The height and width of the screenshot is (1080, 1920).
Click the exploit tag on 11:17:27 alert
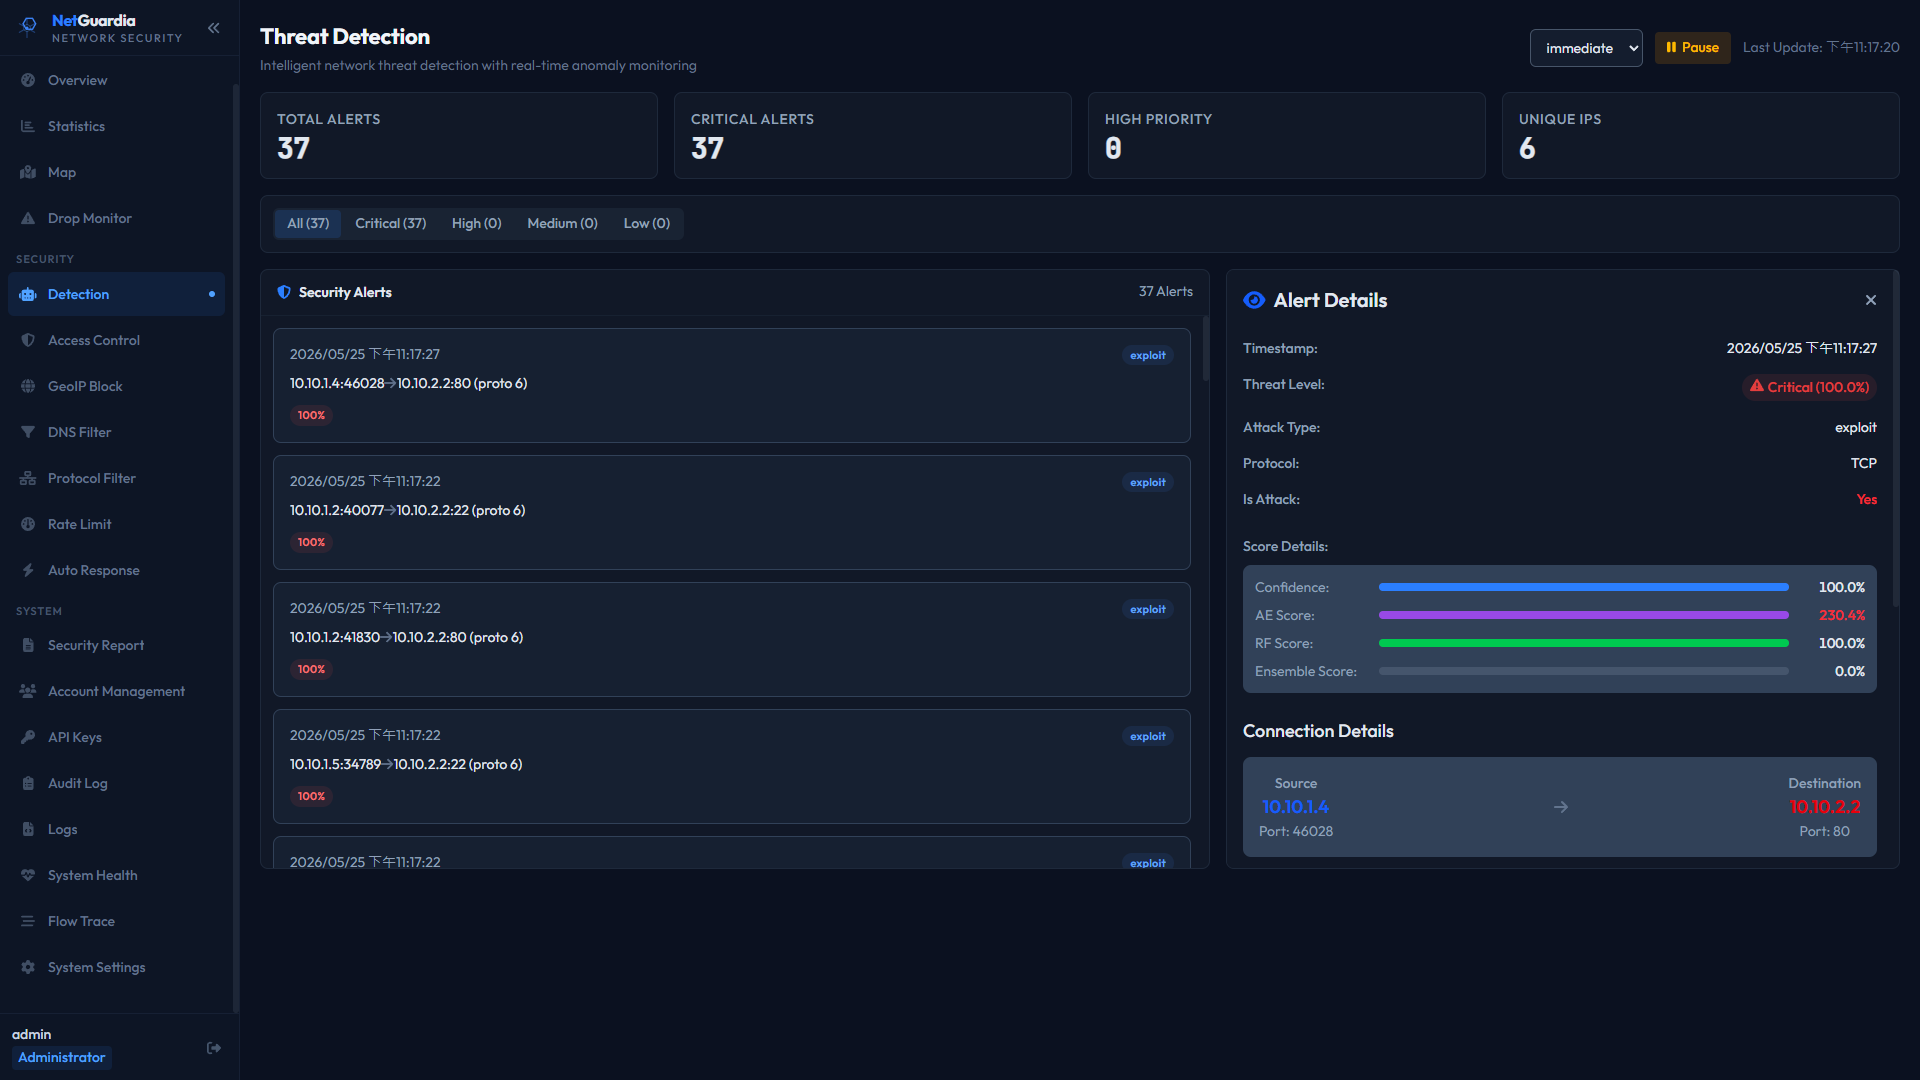click(1148, 355)
